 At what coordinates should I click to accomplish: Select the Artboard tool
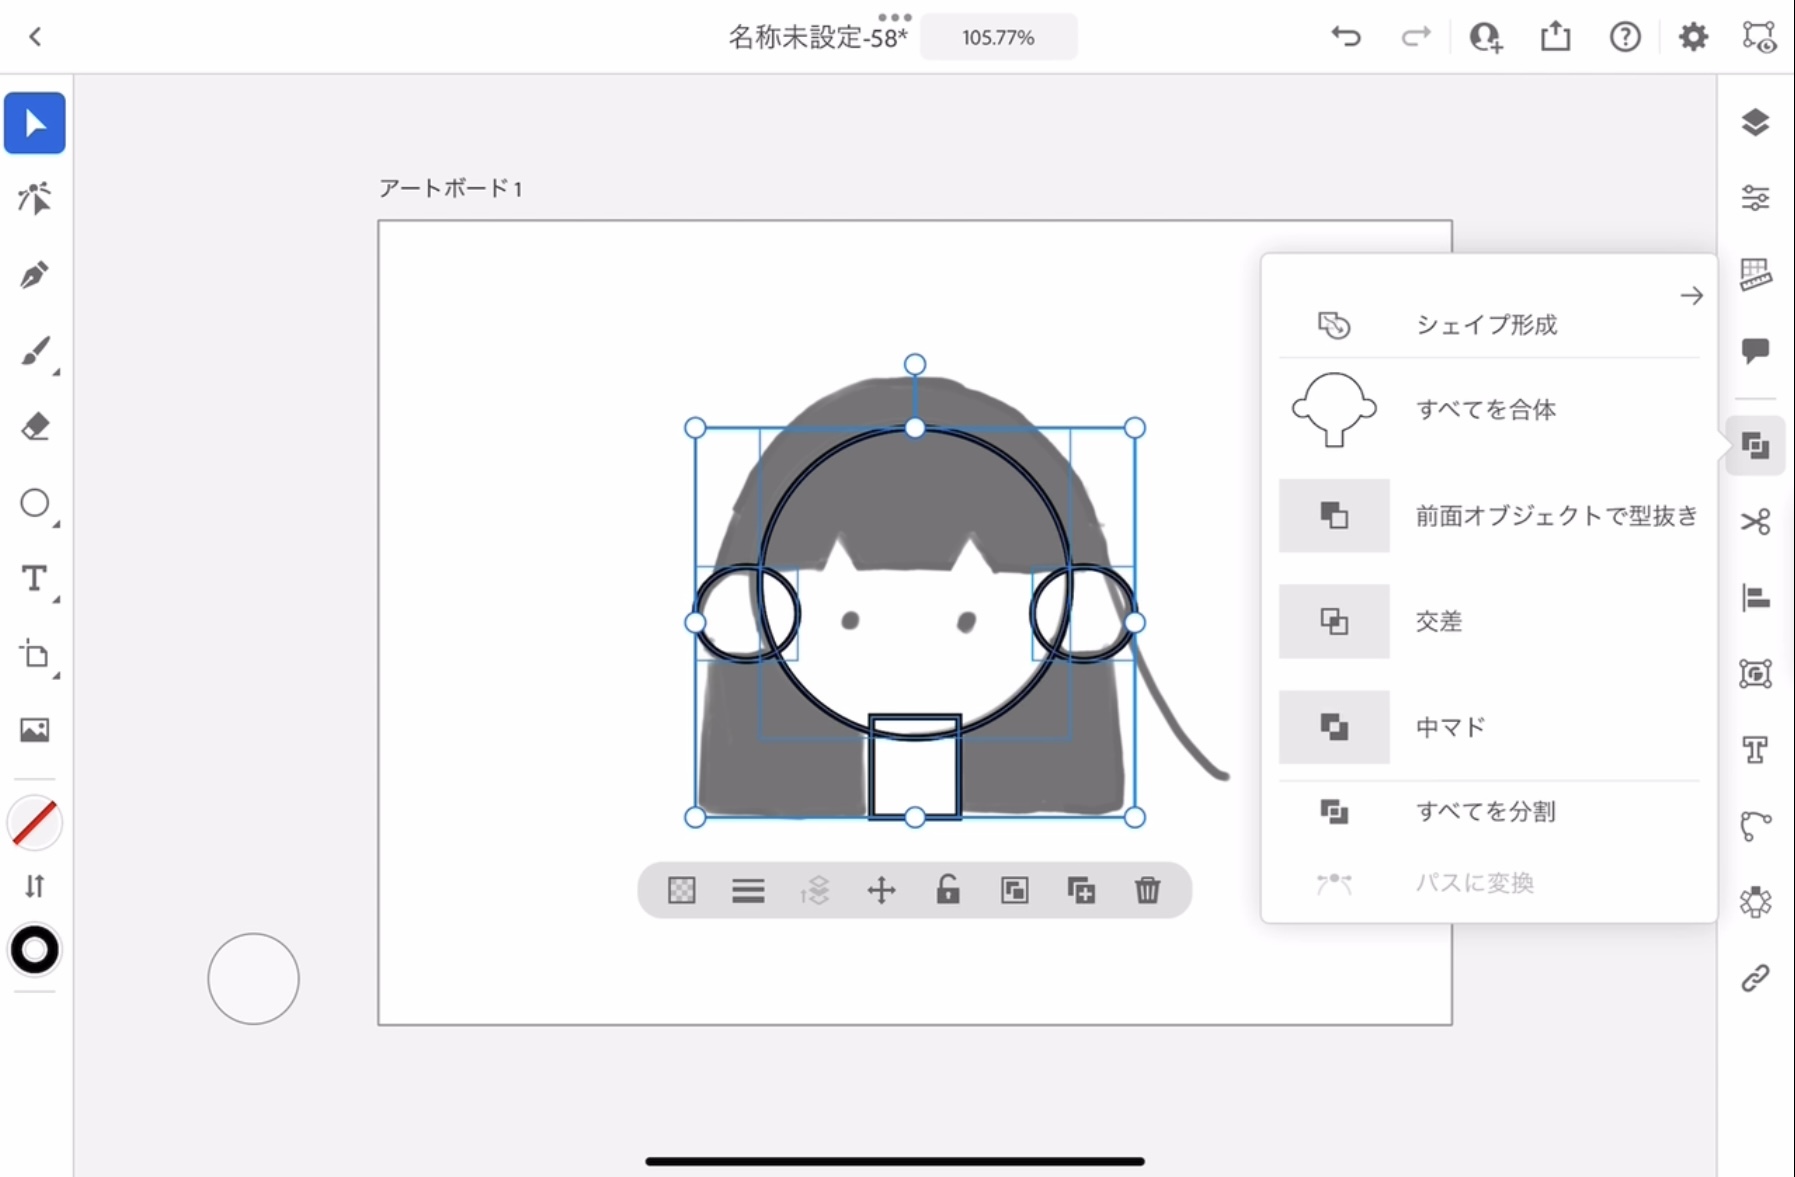pos(35,655)
